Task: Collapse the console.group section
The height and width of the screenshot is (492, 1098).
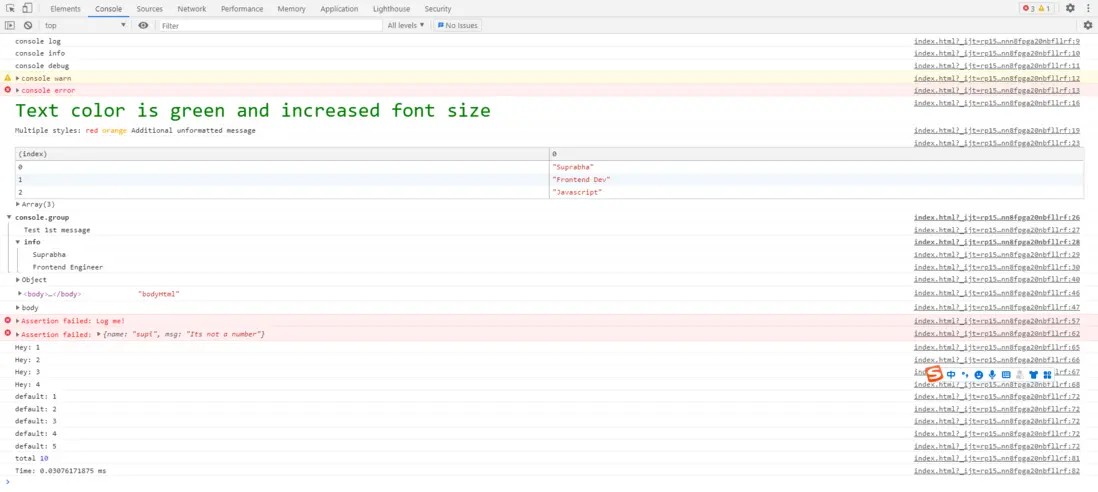Action: tap(8, 217)
